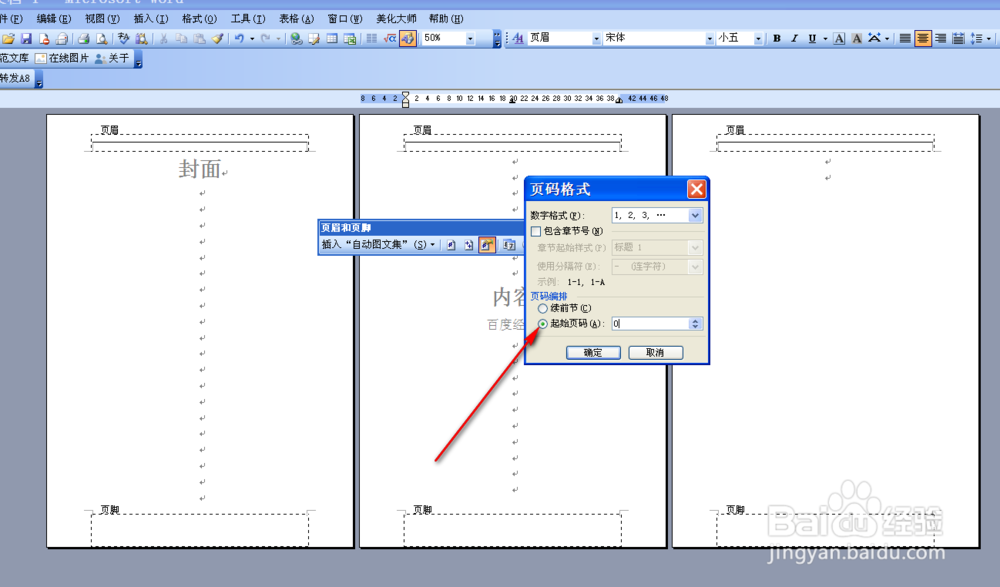Image resolution: width=1000 pixels, height=587 pixels.
Task: Expand the Undo history dropdown arrow
Action: [252, 39]
